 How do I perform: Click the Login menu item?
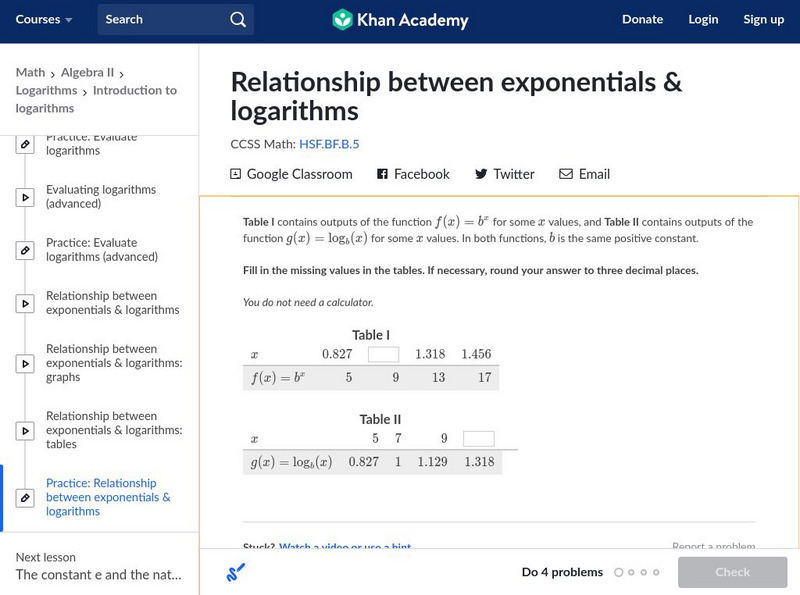pos(703,20)
